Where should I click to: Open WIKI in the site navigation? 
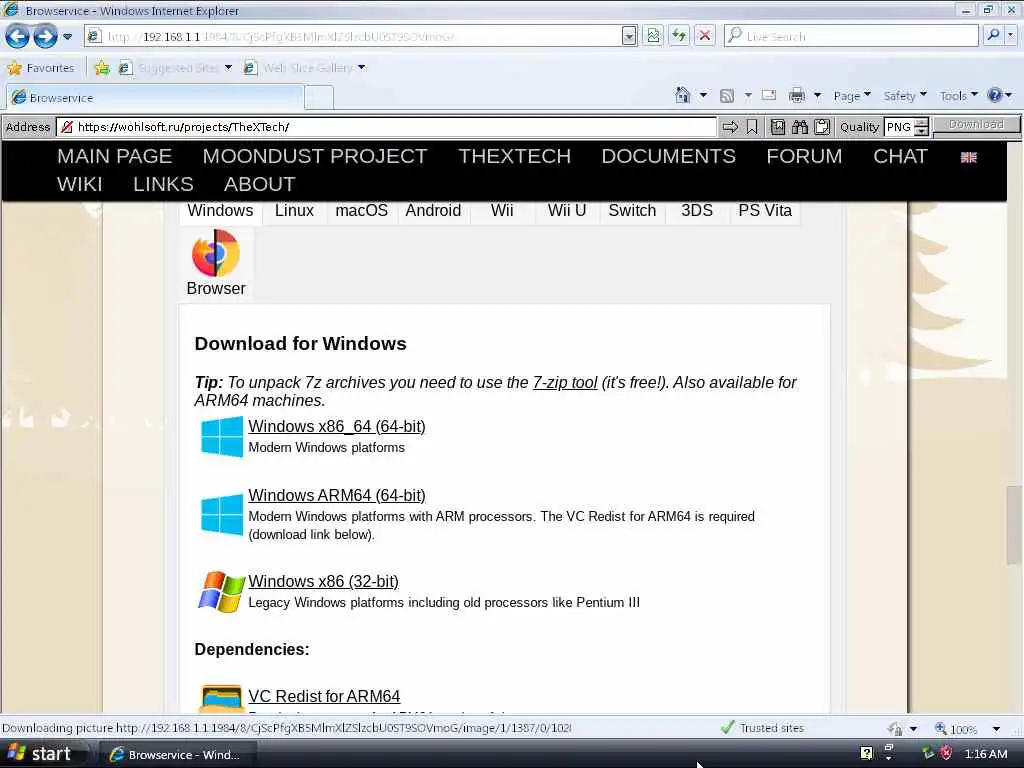[80, 184]
